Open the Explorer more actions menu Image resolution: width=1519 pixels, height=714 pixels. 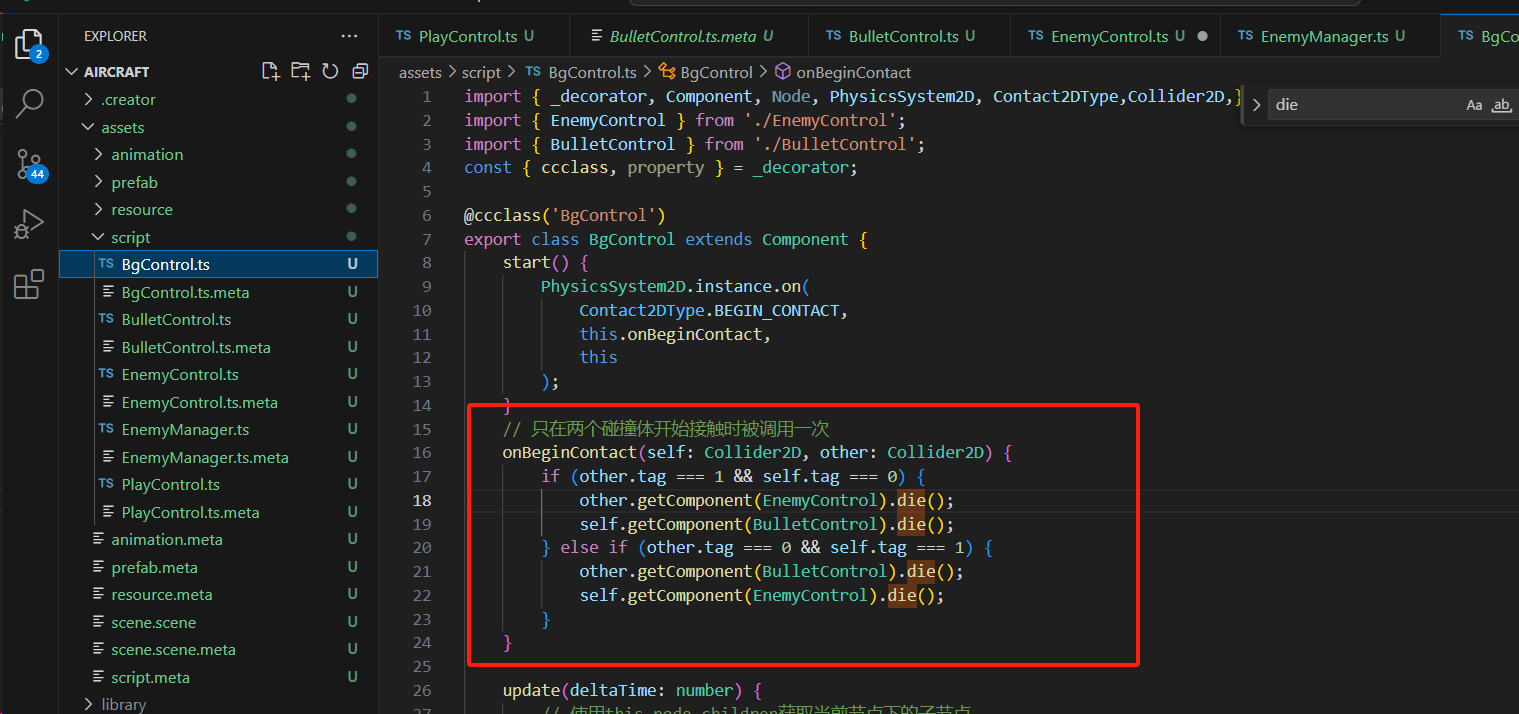349,36
